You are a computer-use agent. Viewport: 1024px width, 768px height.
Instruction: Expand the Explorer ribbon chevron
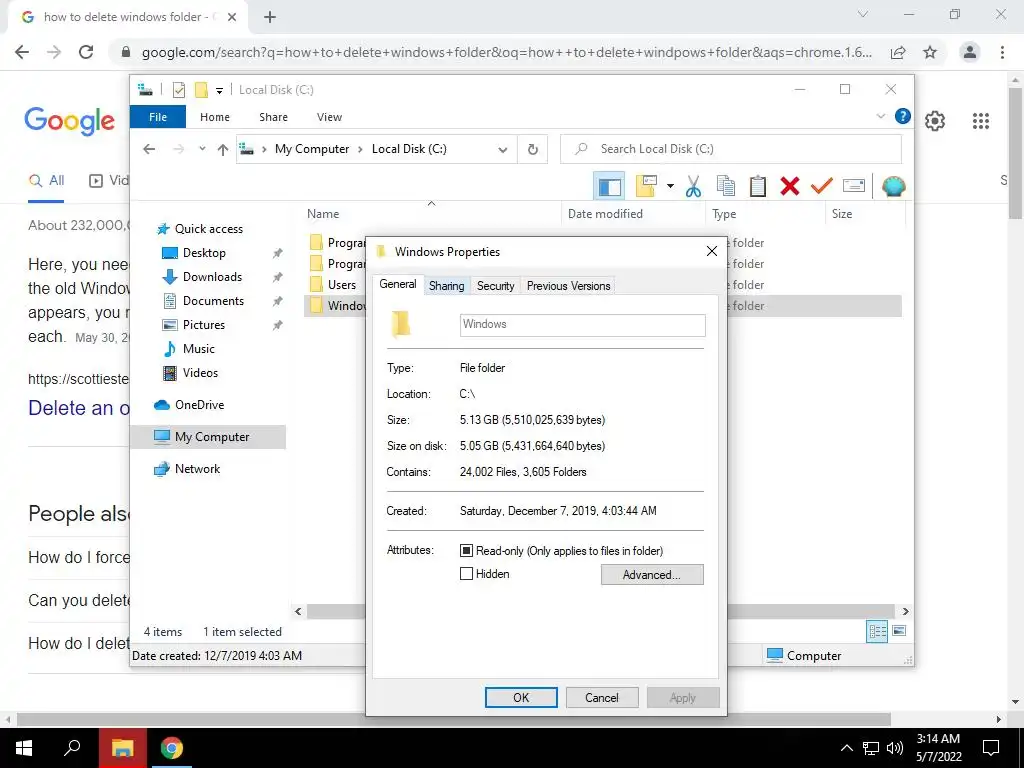coord(880,117)
